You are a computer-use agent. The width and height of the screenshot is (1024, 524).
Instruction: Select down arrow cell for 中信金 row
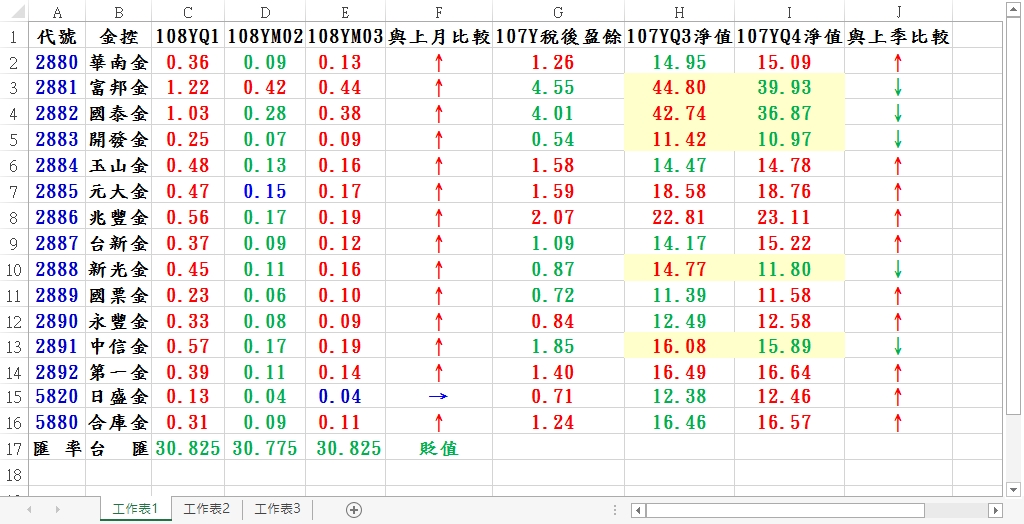point(899,346)
